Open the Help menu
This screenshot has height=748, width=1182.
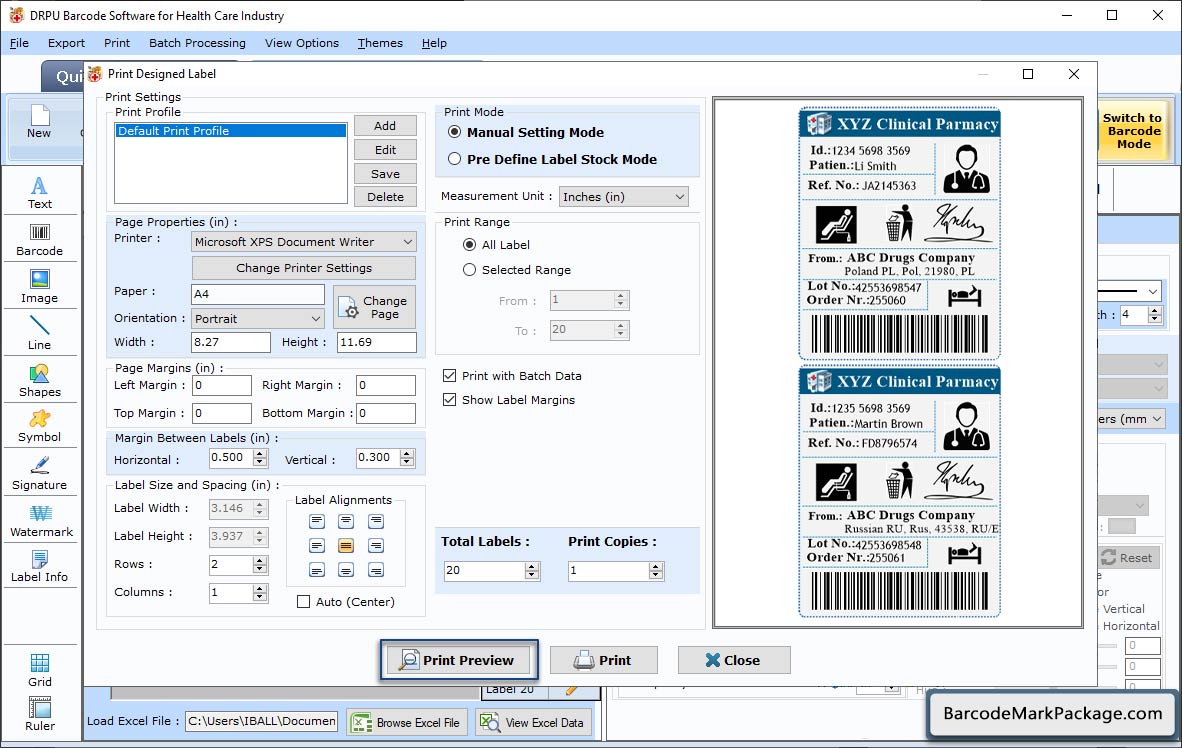[x=434, y=43]
